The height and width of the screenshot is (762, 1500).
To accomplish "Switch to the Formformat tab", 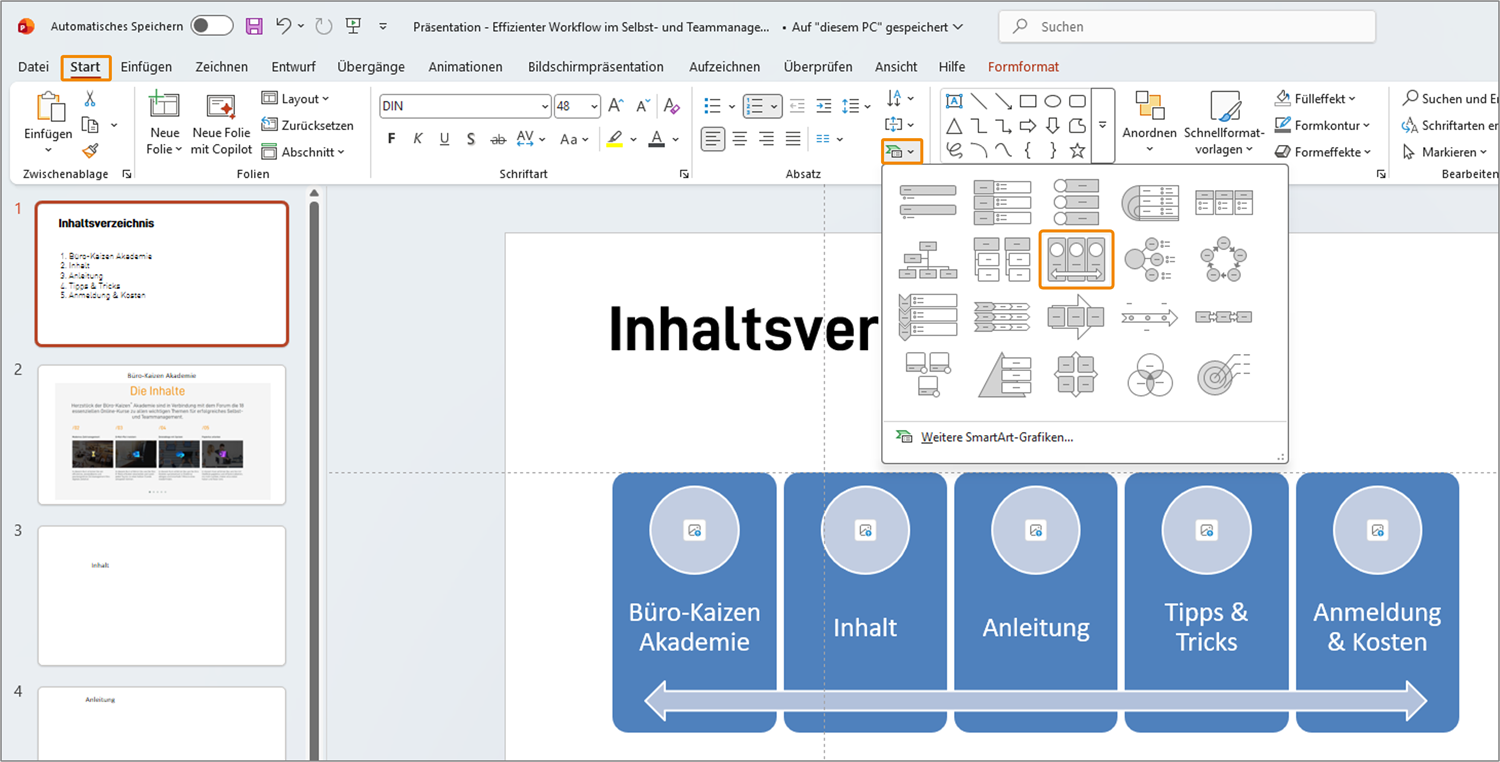I will click(1023, 67).
